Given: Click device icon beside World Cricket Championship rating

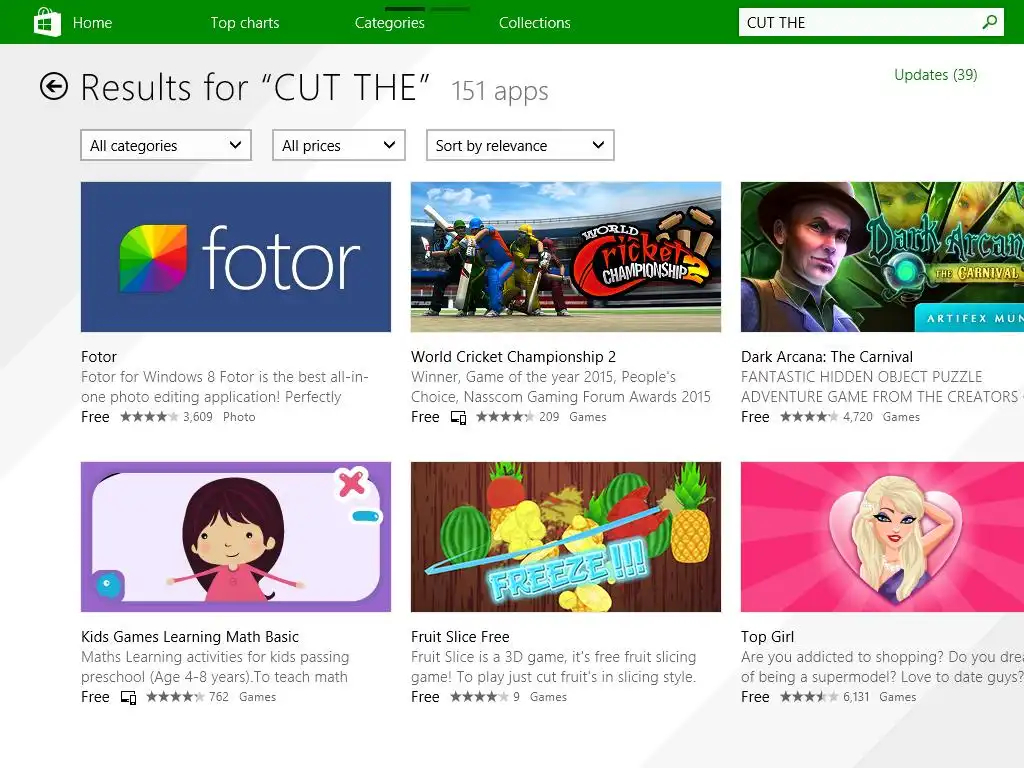Looking at the screenshot, I should (458, 417).
